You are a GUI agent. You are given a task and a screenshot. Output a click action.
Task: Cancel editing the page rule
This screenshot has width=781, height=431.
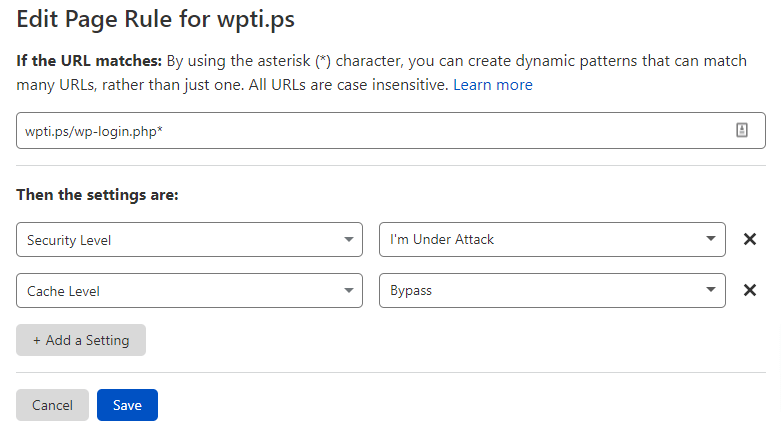tap(52, 405)
